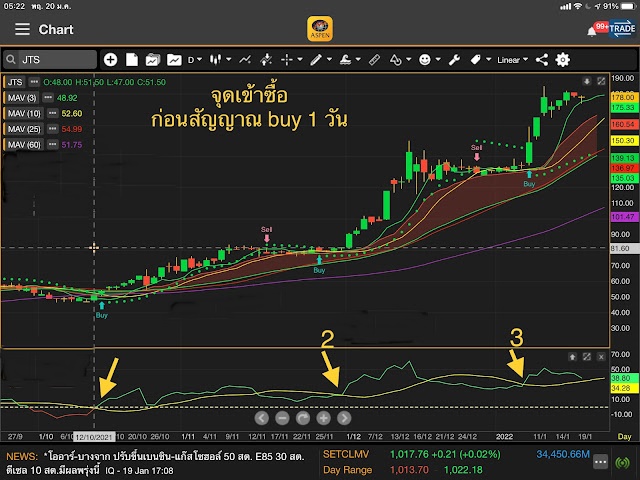Maximize the main price chart pane
This screenshot has height=480, width=640.
601,81
